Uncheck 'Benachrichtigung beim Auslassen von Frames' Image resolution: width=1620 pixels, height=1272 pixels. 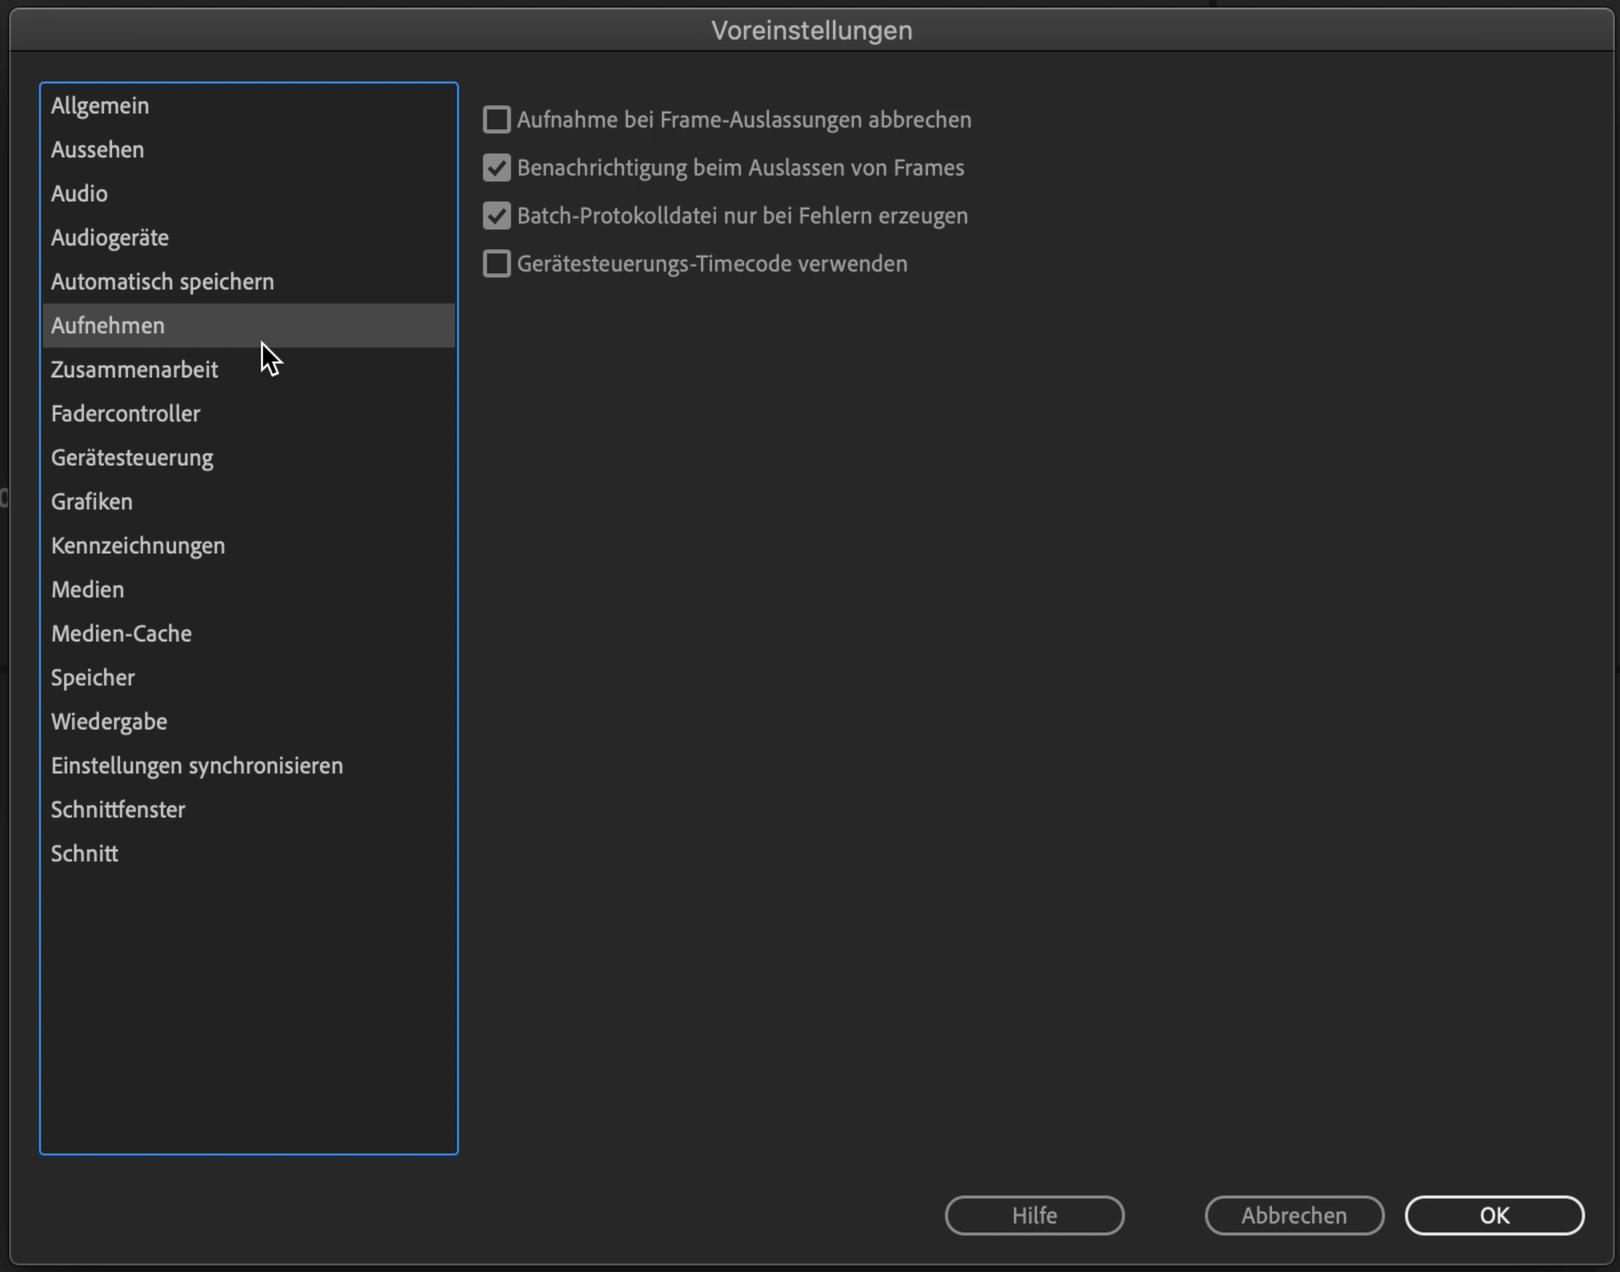click(497, 168)
